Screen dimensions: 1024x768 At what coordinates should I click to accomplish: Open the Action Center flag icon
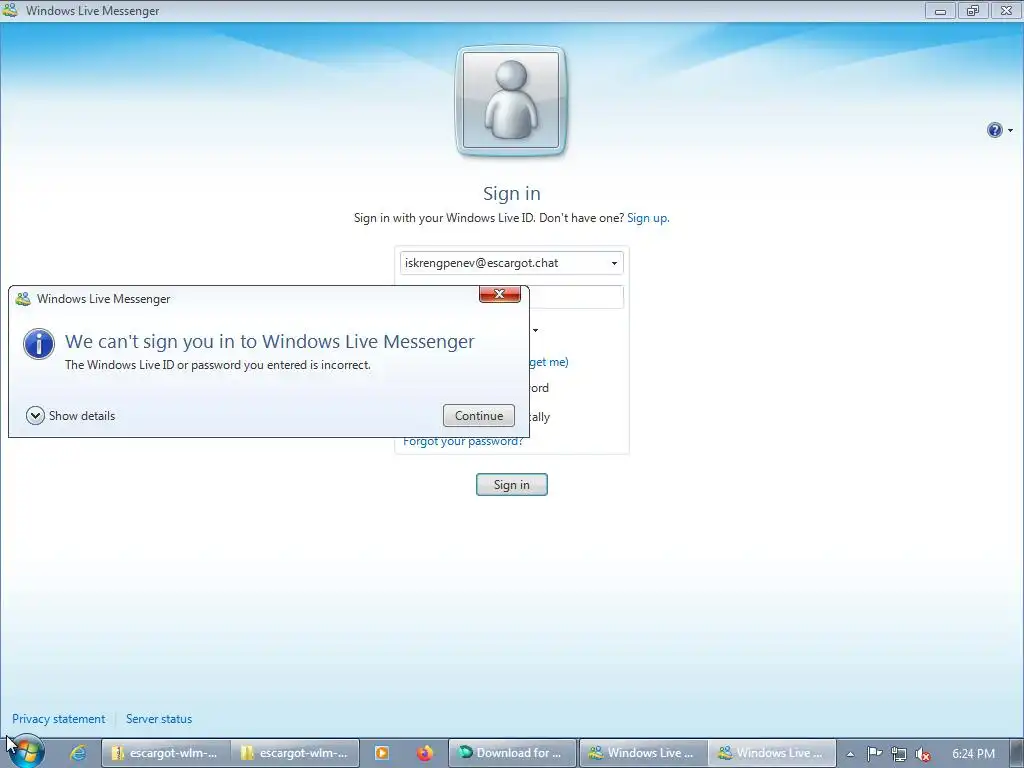click(x=874, y=754)
